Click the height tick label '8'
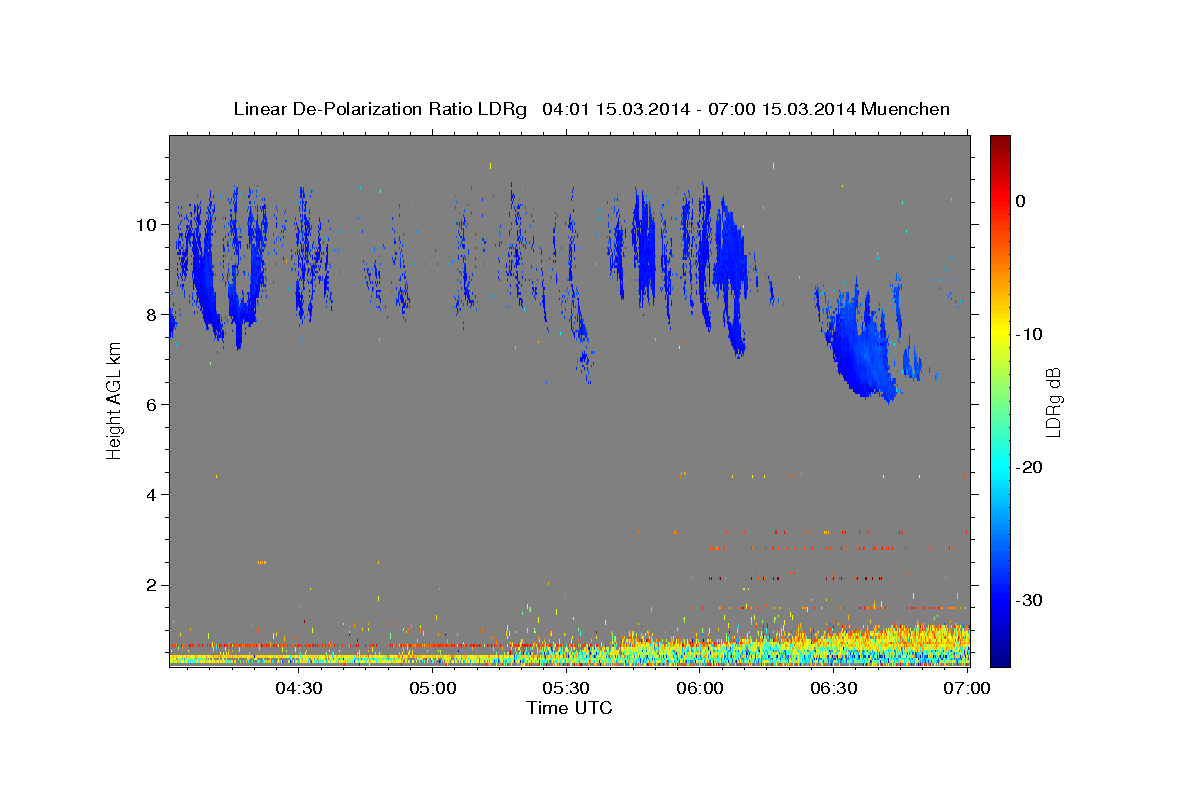This screenshot has height=800, width=1200. [153, 314]
